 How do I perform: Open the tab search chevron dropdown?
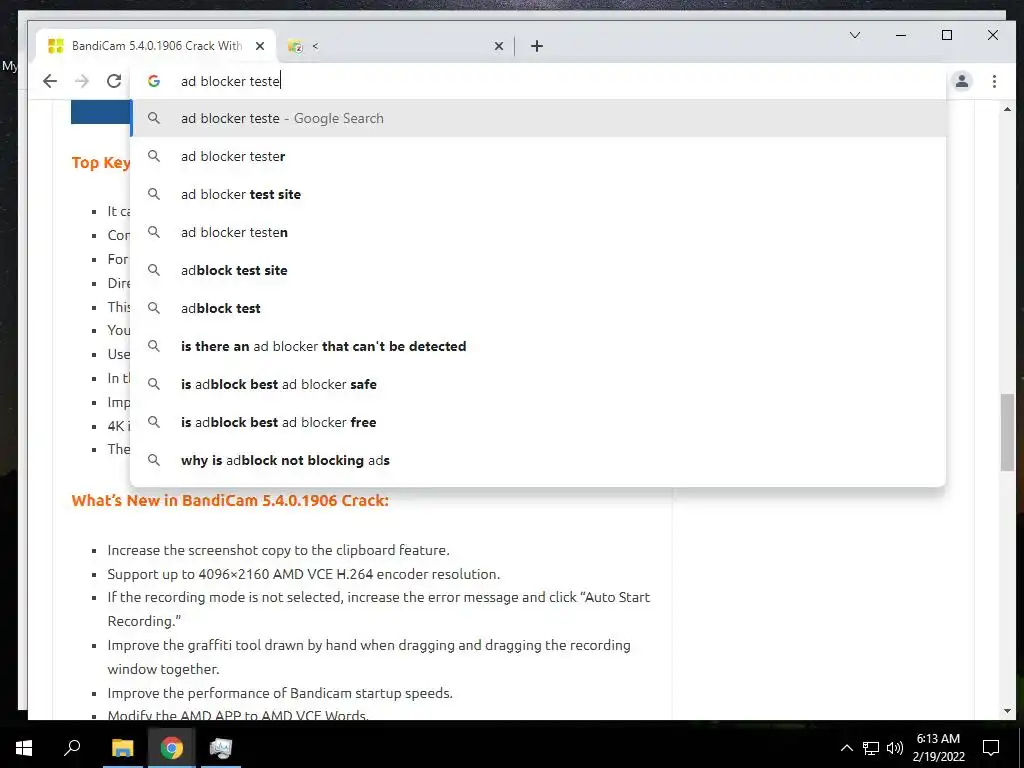tap(854, 35)
